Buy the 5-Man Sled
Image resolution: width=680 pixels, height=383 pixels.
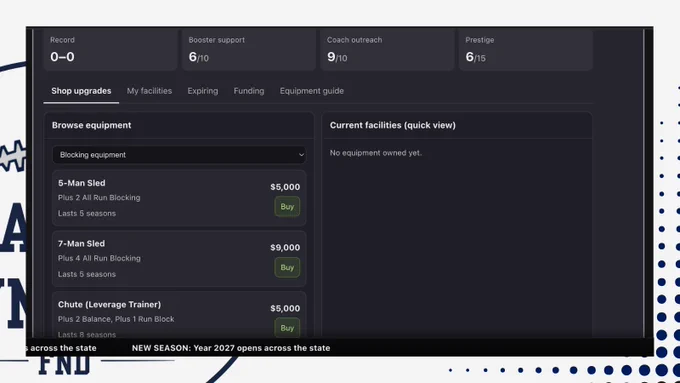click(287, 207)
